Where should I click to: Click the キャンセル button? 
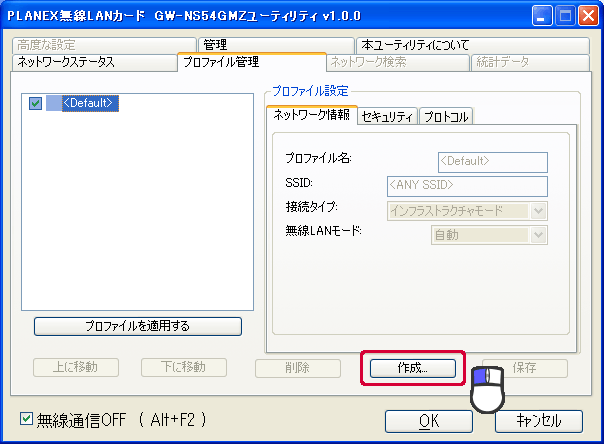[539, 421]
